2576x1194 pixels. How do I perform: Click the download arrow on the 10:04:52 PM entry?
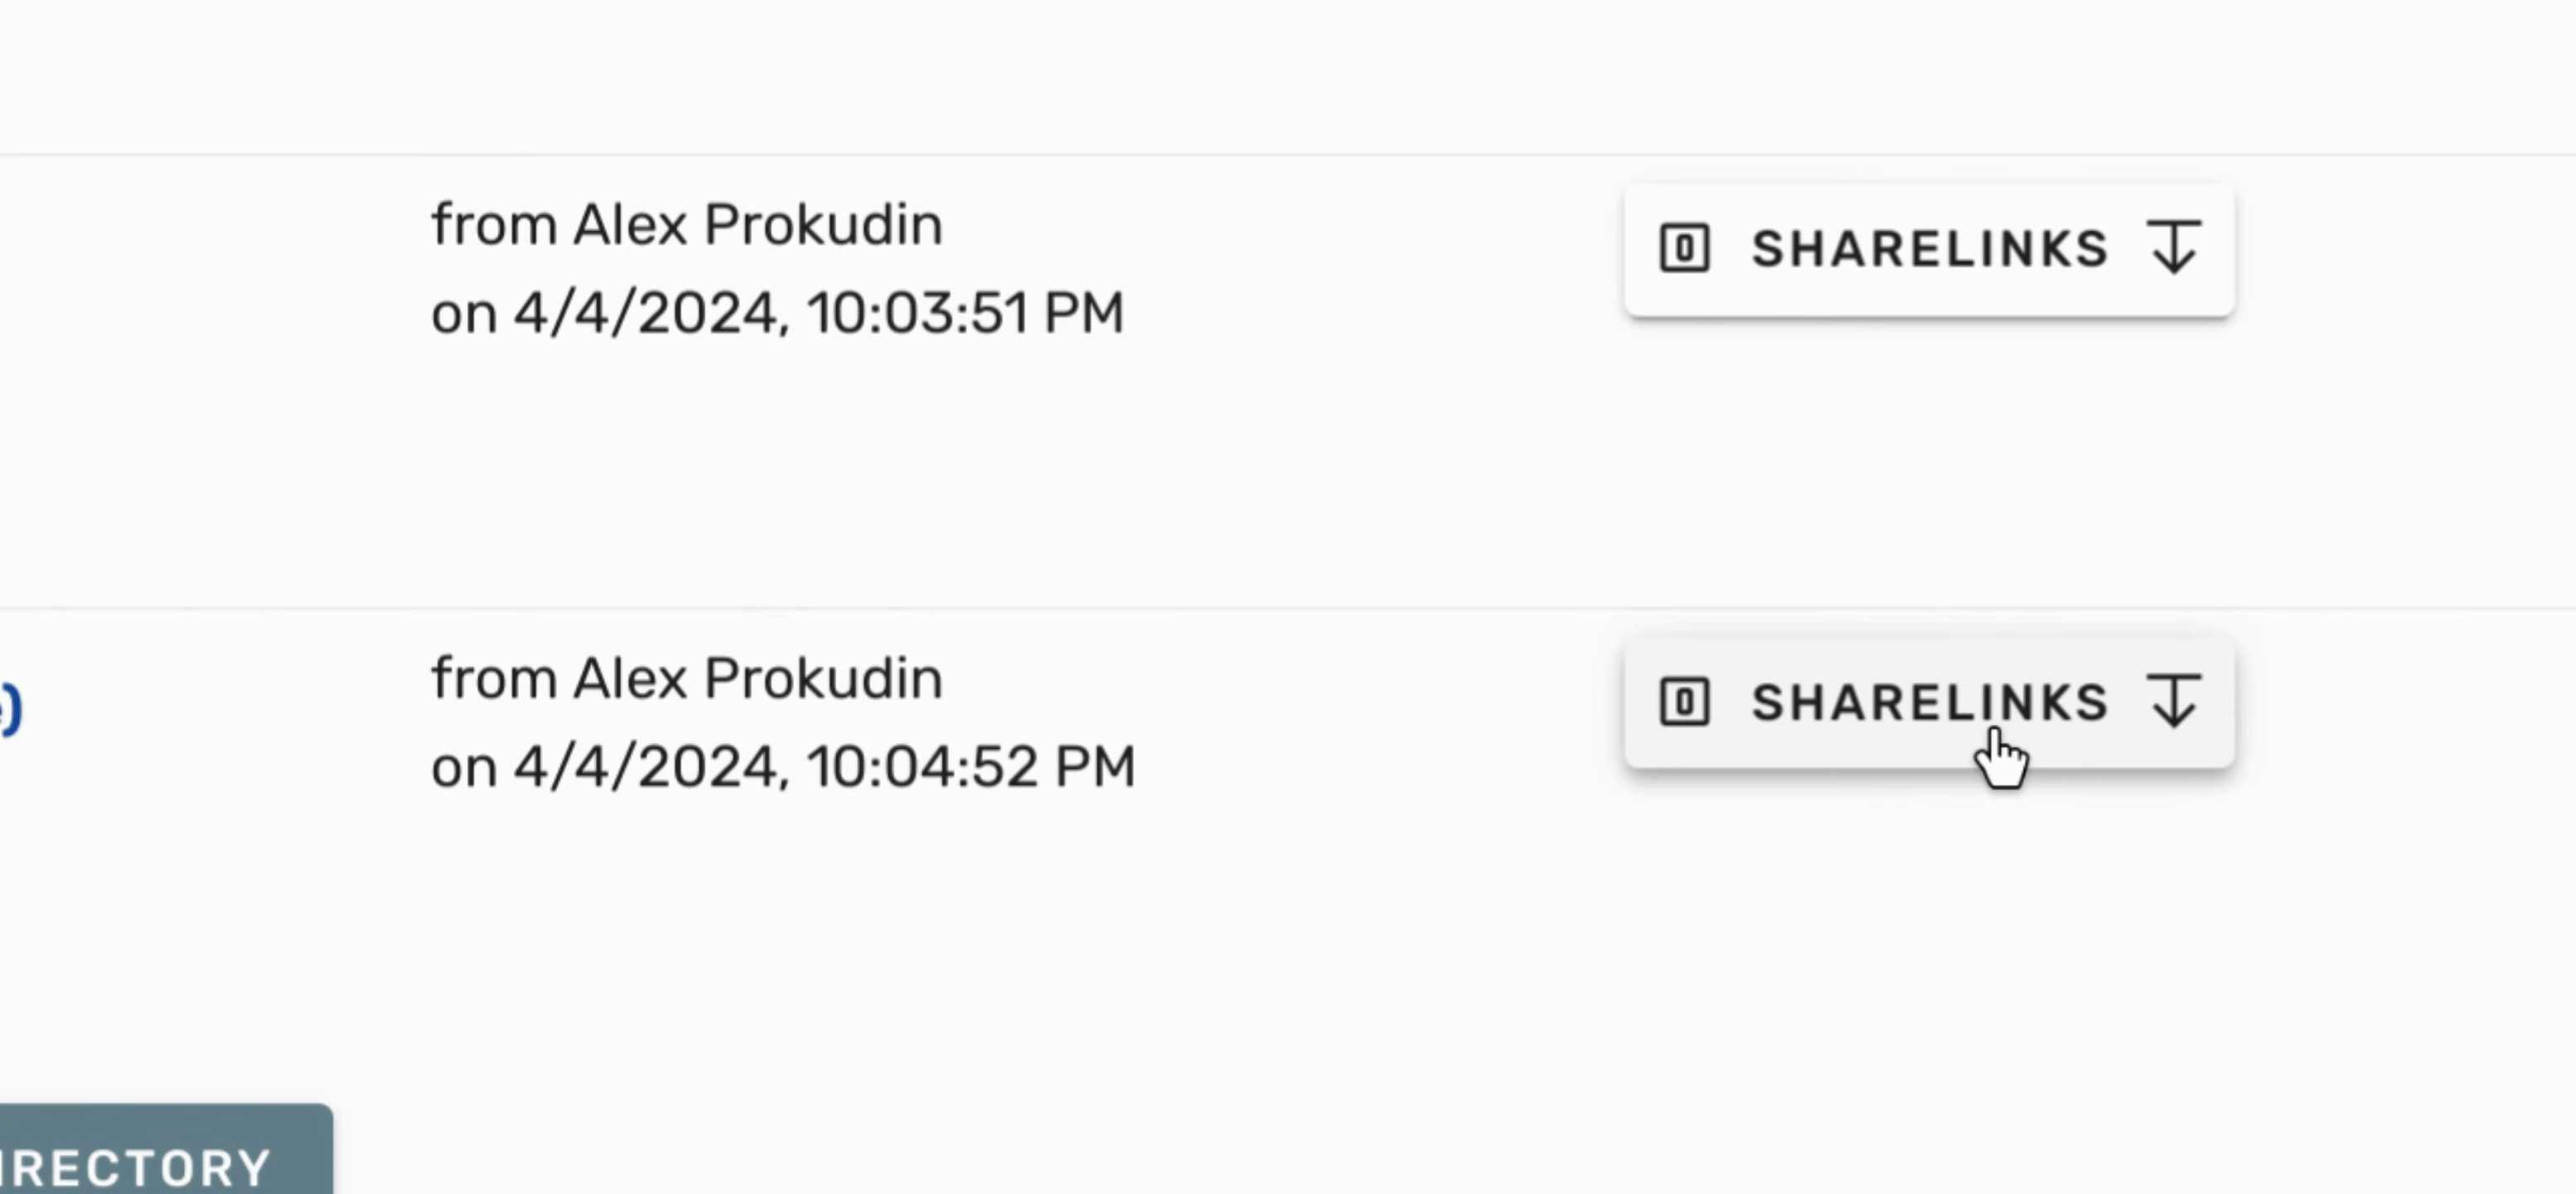2174,700
